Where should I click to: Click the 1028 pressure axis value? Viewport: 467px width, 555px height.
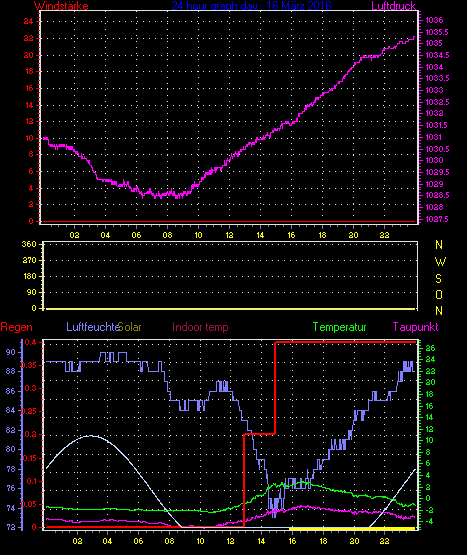434,207
